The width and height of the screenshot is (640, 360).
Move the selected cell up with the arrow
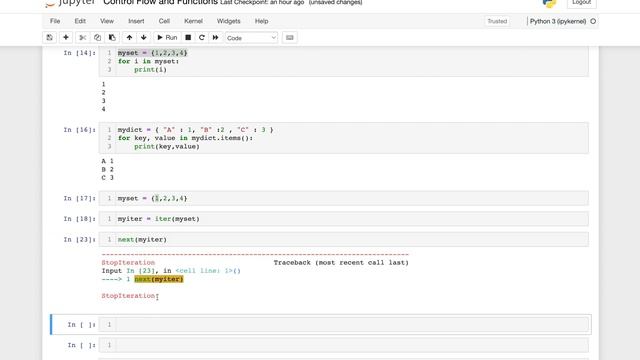pyautogui.click(x=129, y=38)
